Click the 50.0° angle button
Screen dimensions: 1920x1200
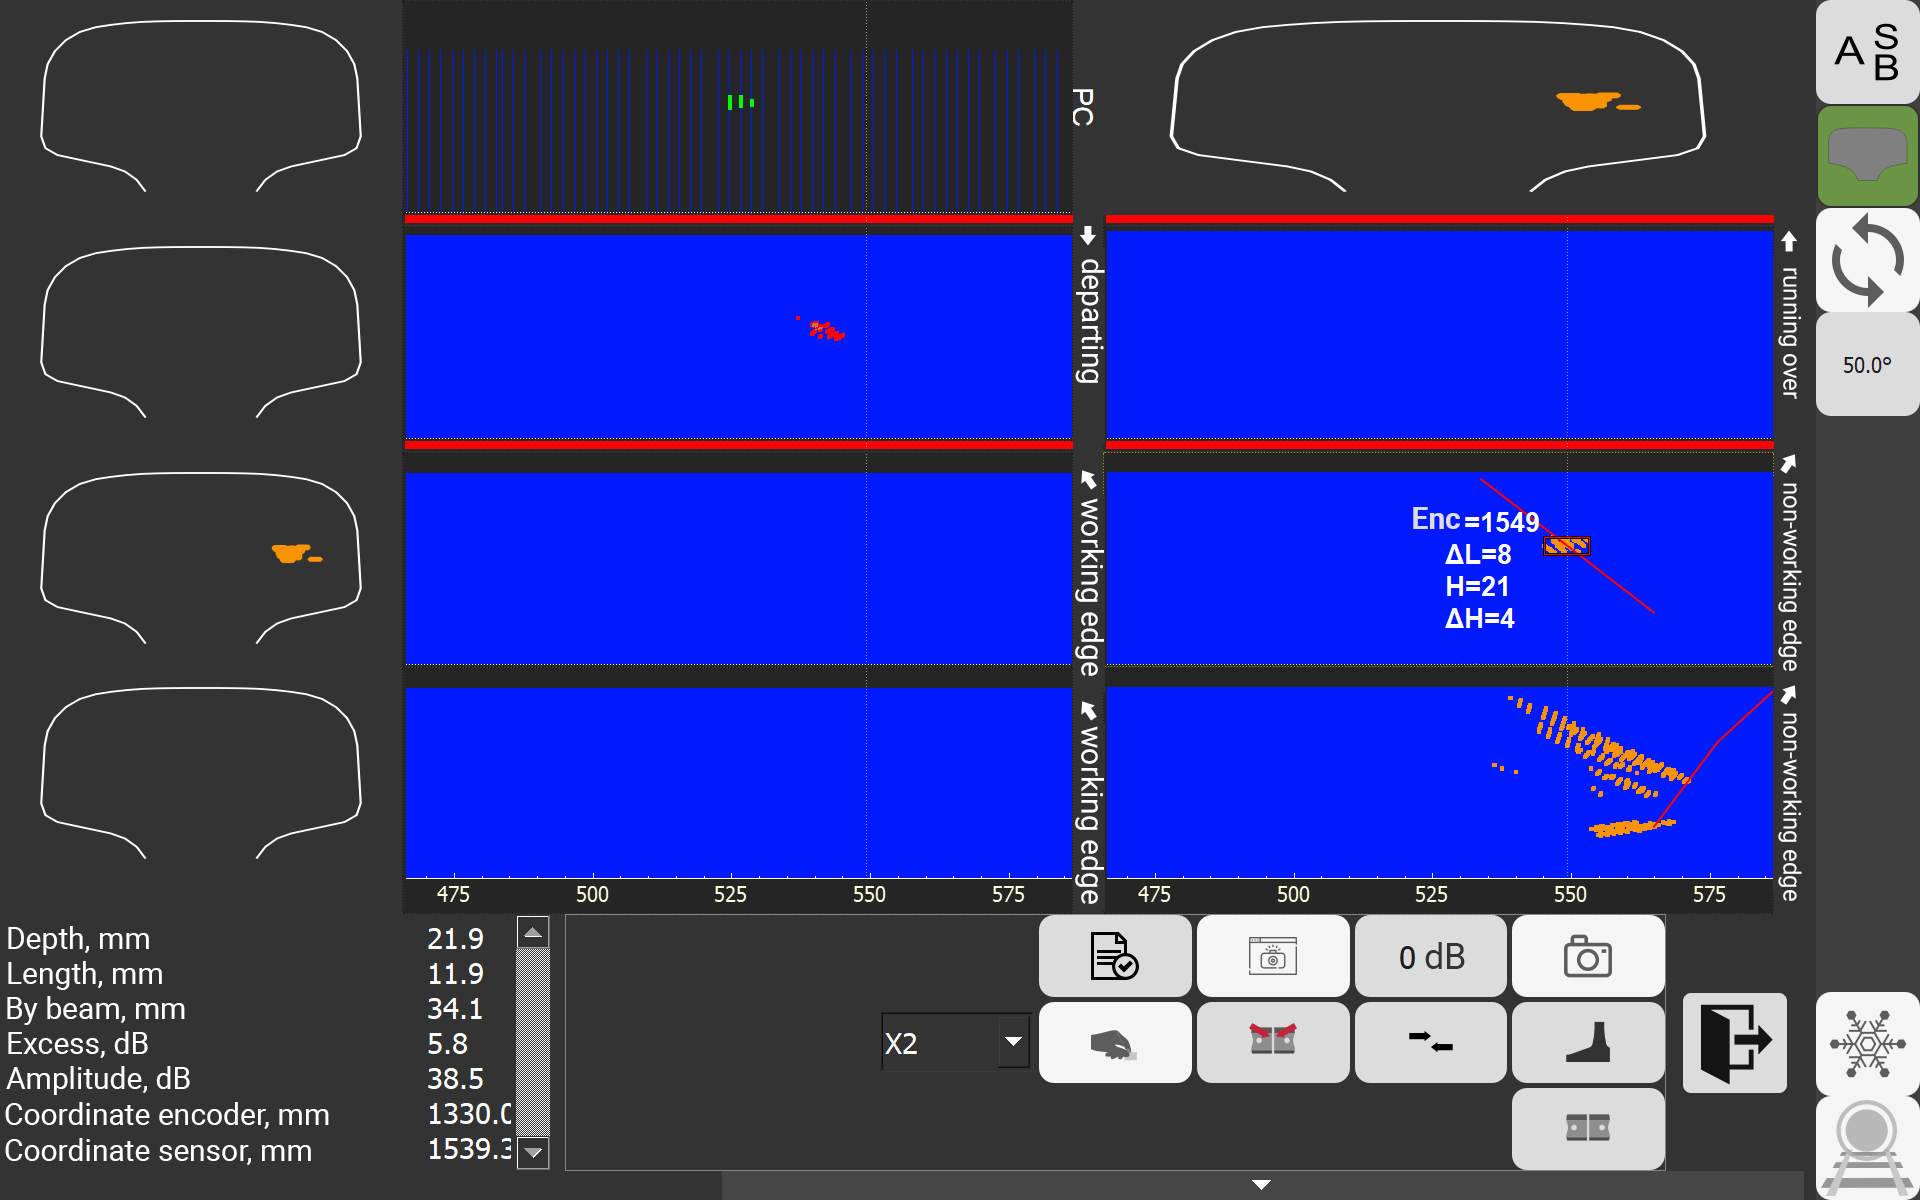(1866, 365)
